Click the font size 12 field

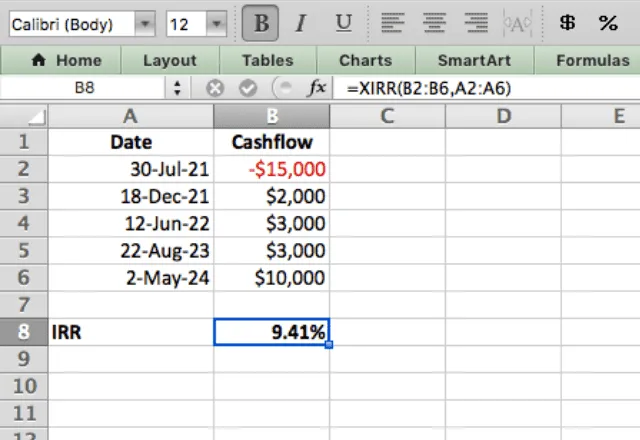coord(187,24)
